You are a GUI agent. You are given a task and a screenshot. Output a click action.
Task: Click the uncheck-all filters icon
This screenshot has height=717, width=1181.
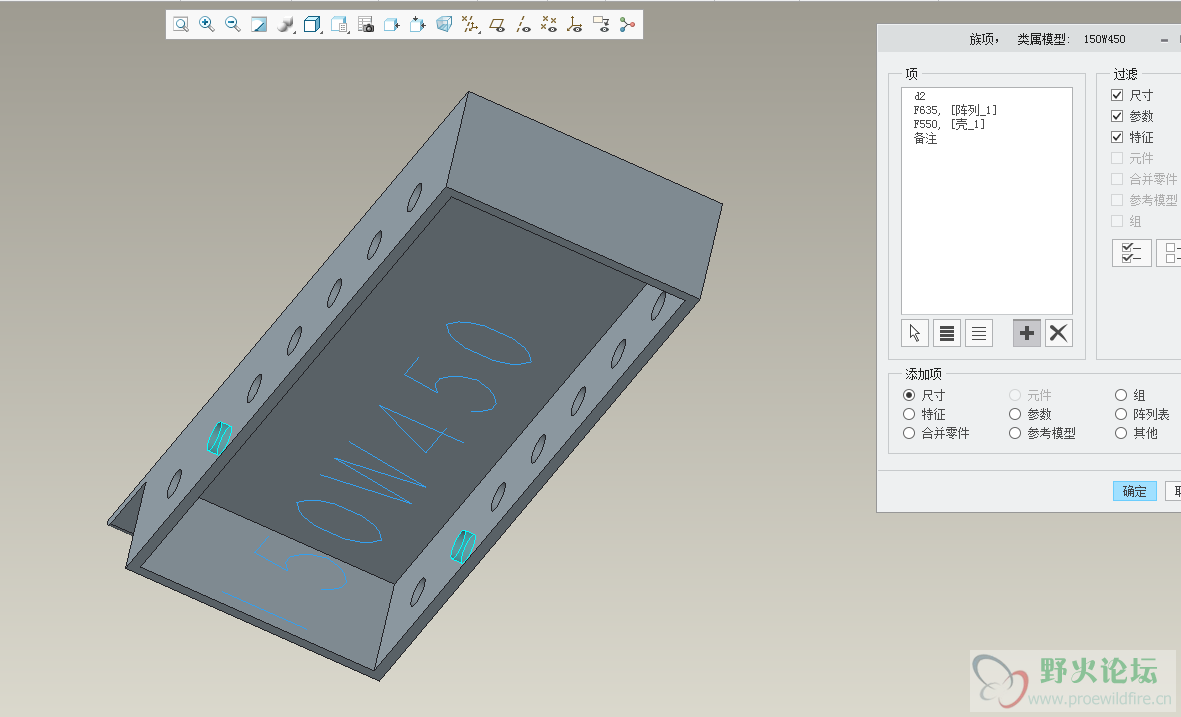1170,252
